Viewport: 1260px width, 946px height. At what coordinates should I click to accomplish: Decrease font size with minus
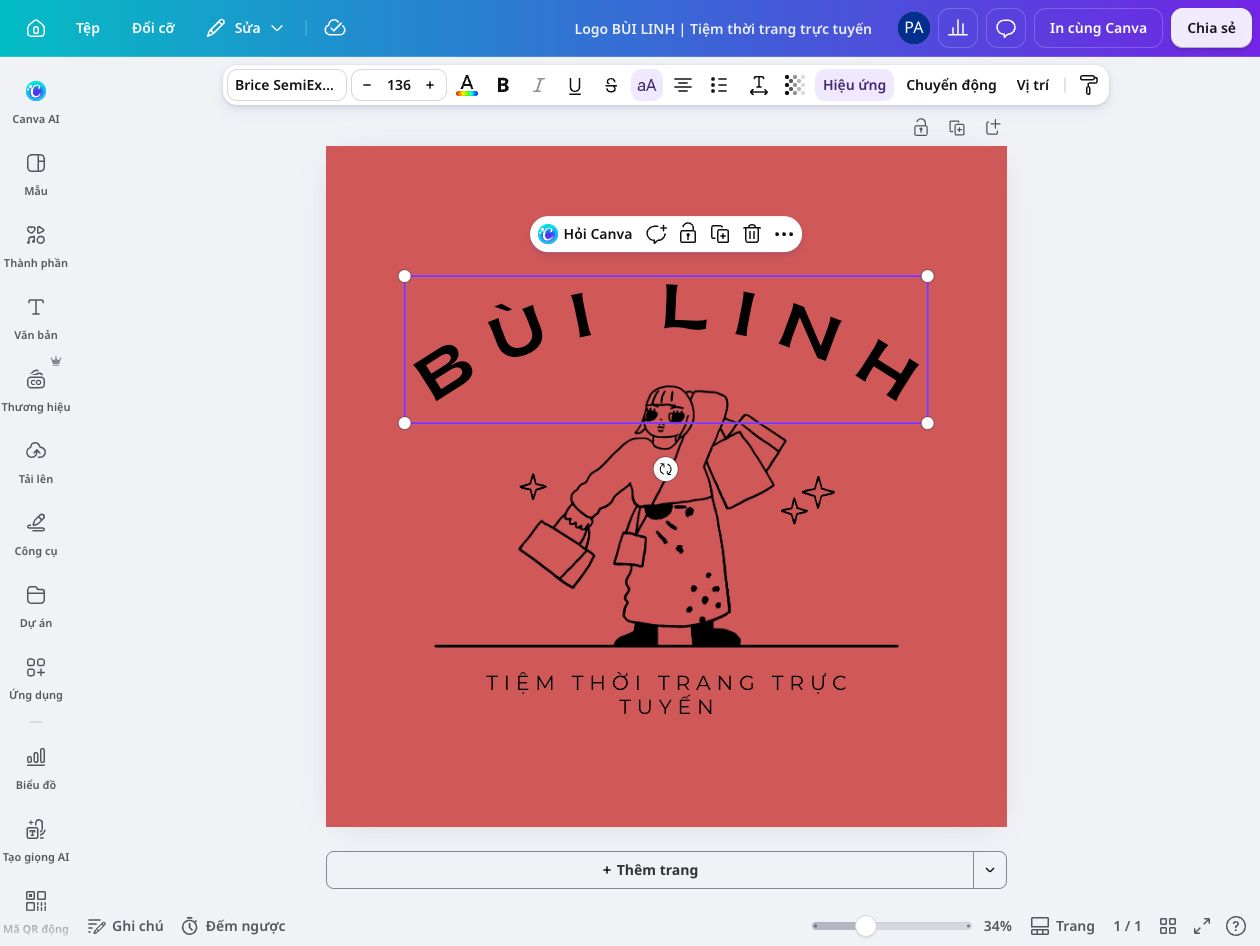pos(367,85)
